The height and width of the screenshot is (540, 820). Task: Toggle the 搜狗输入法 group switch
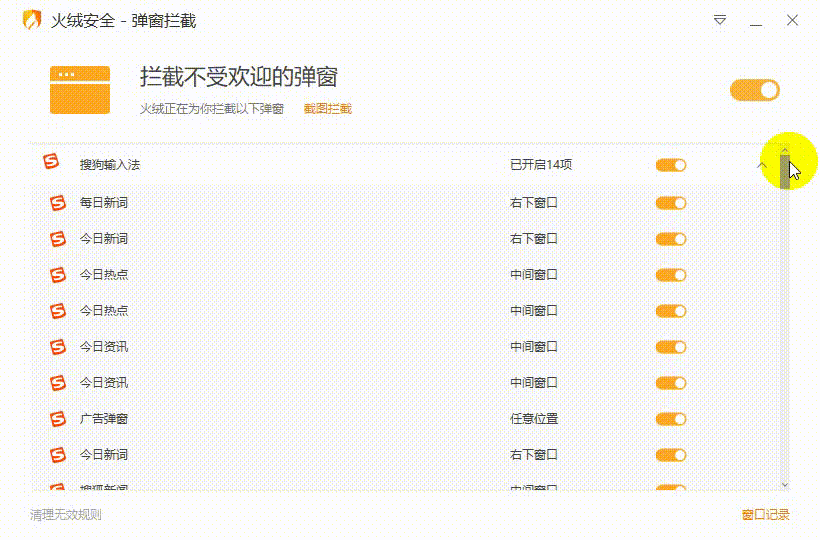pos(671,165)
